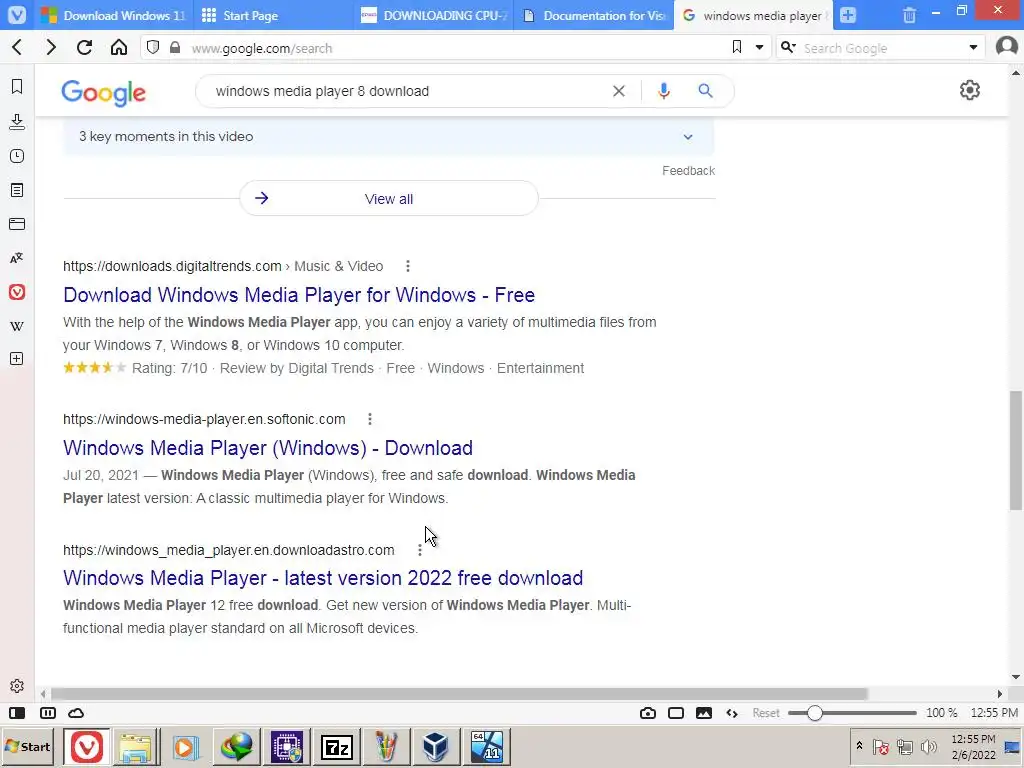Open the Windows Start menu
1024x768 pixels.
click(x=29, y=746)
